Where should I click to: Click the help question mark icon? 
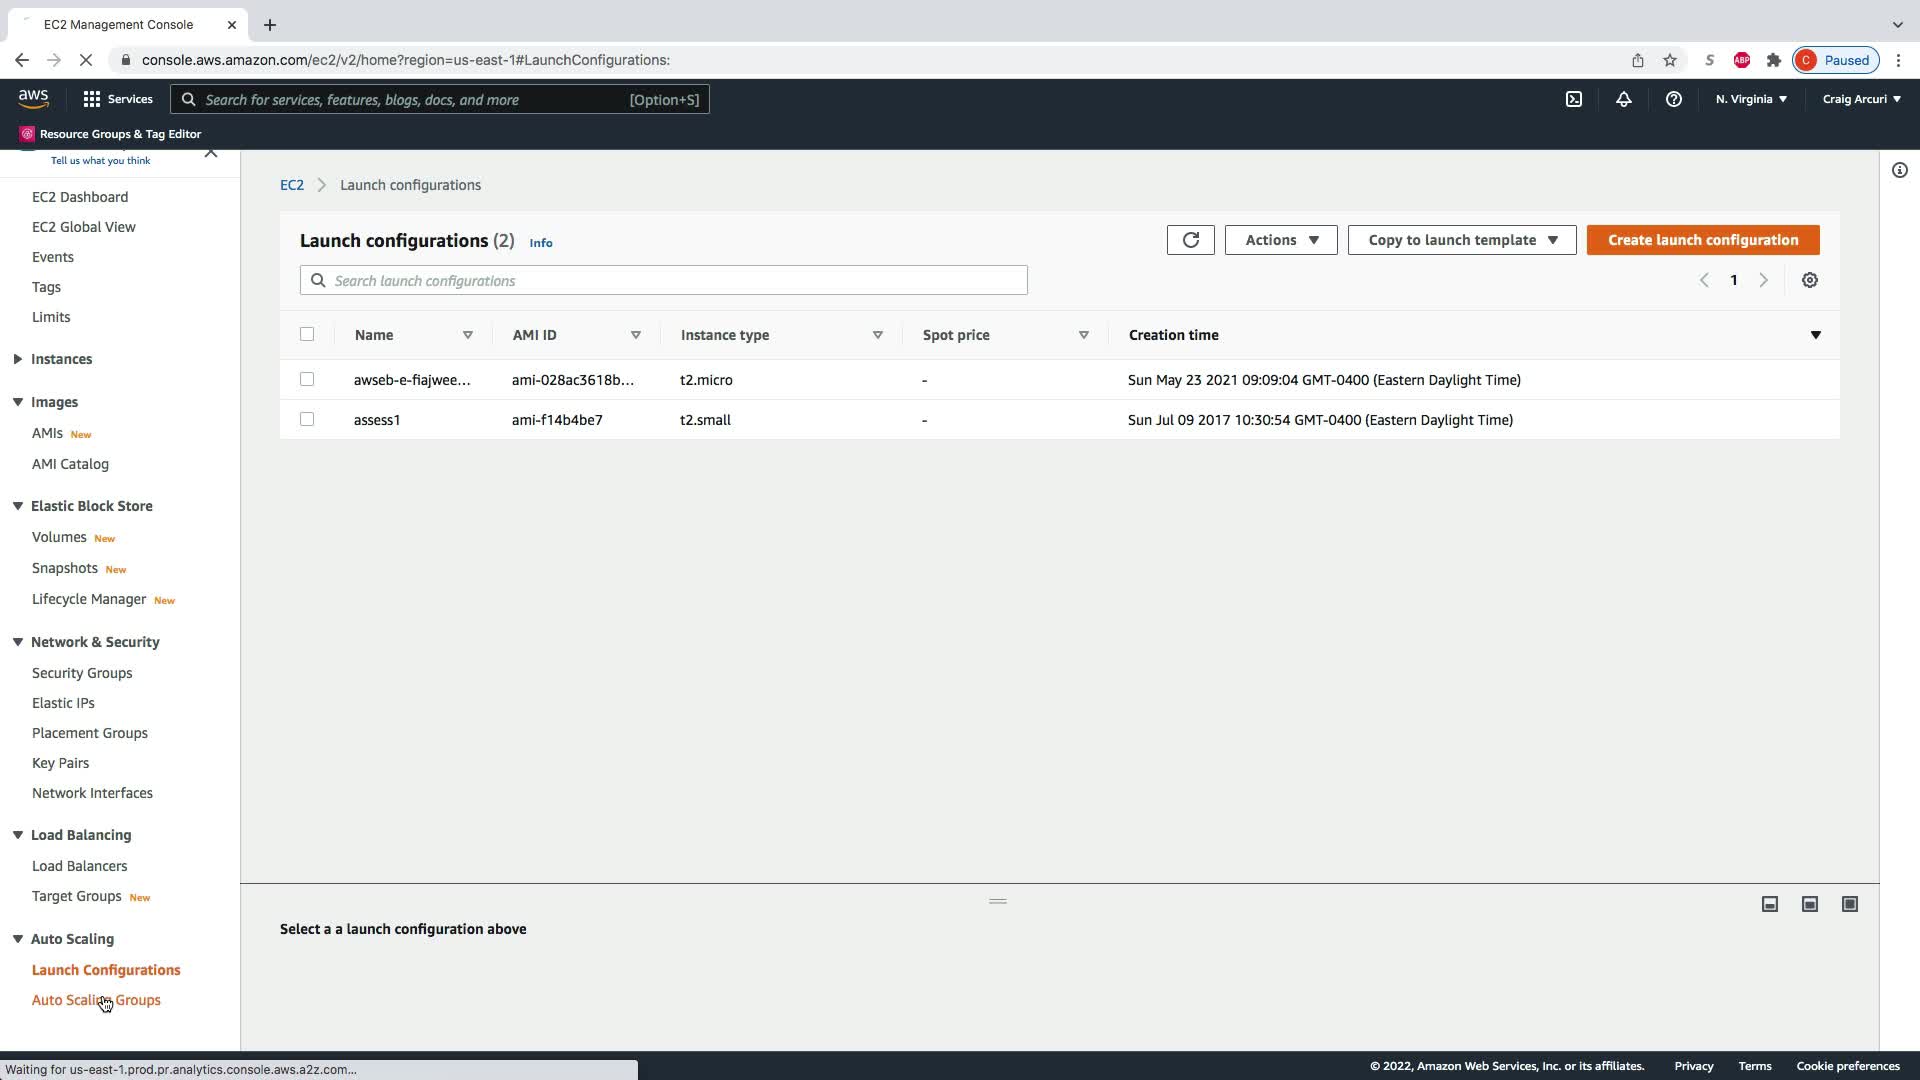[1673, 99]
